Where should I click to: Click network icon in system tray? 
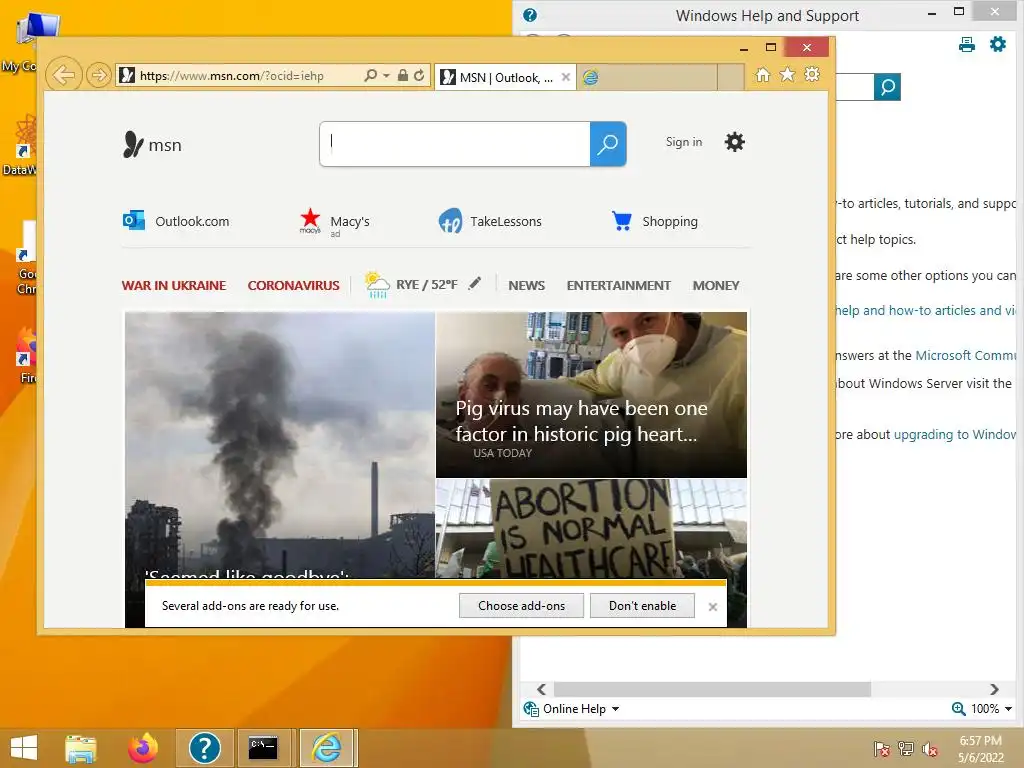(x=906, y=749)
